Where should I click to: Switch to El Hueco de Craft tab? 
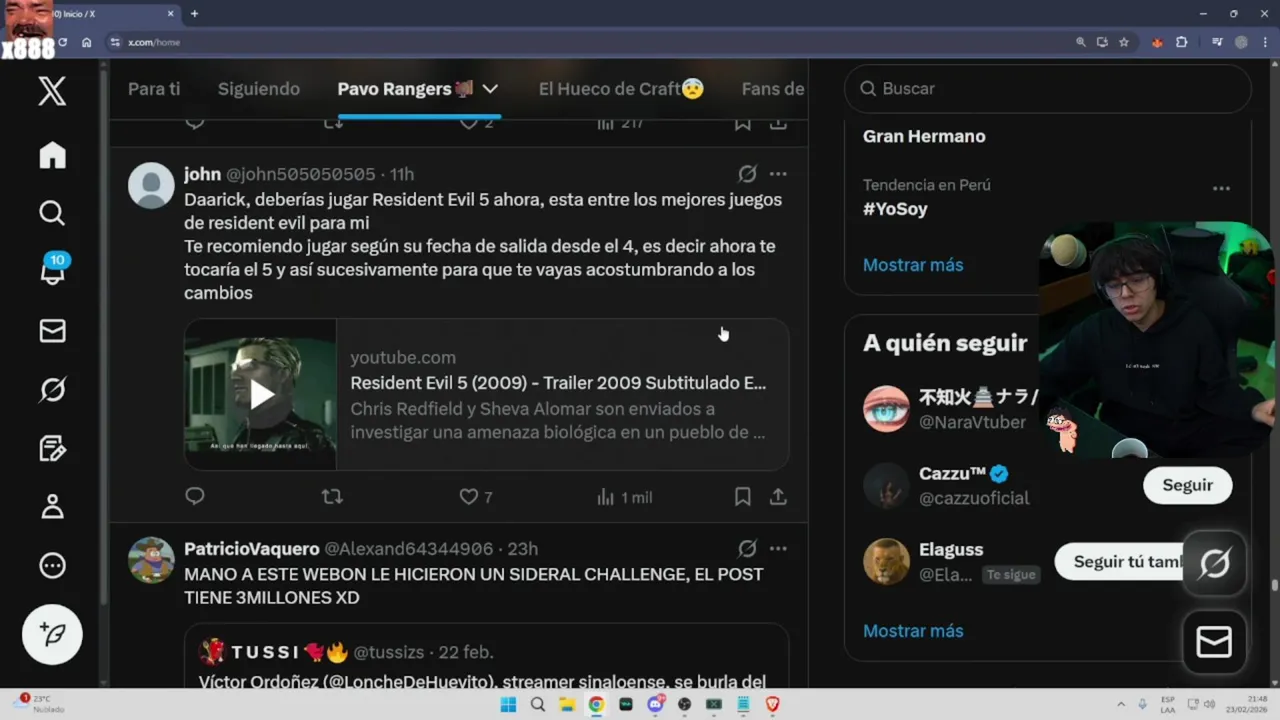[621, 89]
